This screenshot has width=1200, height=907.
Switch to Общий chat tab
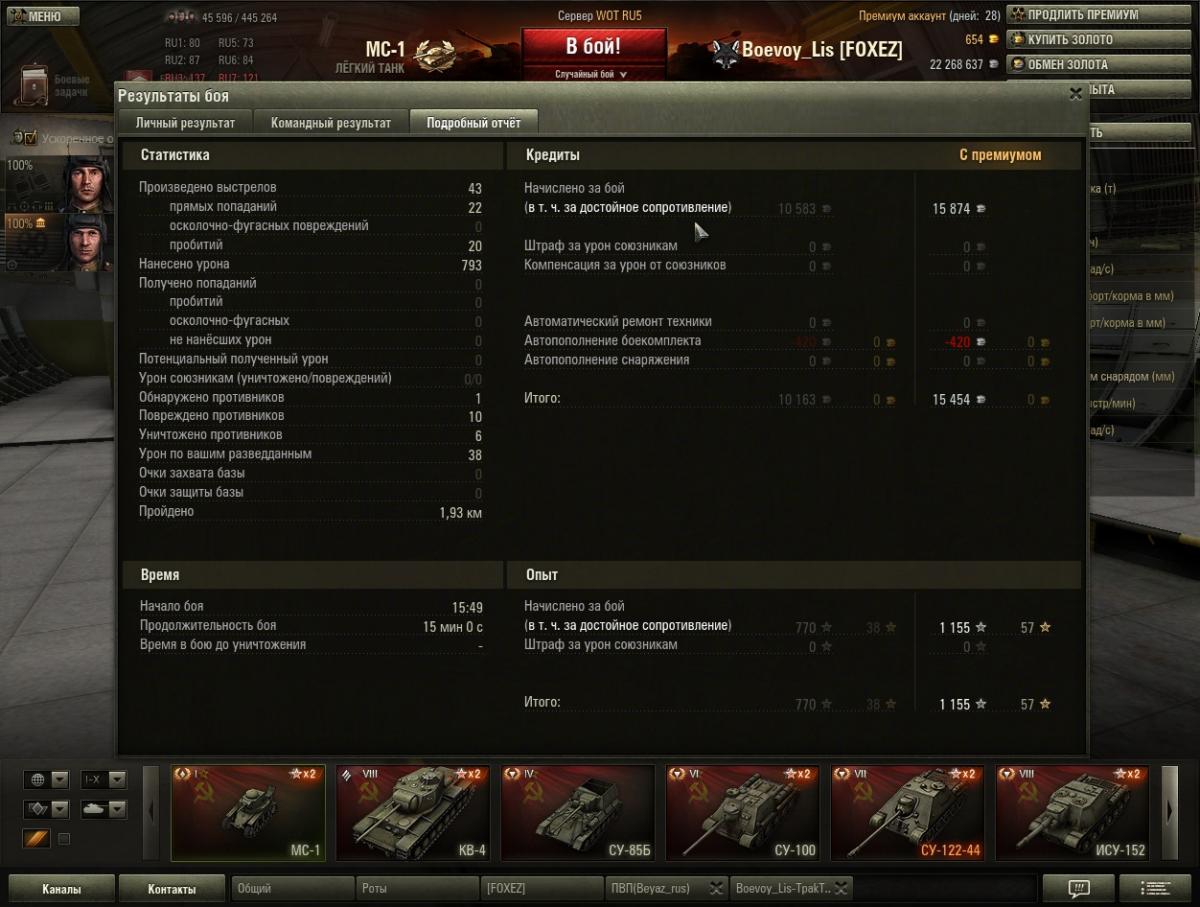click(293, 888)
